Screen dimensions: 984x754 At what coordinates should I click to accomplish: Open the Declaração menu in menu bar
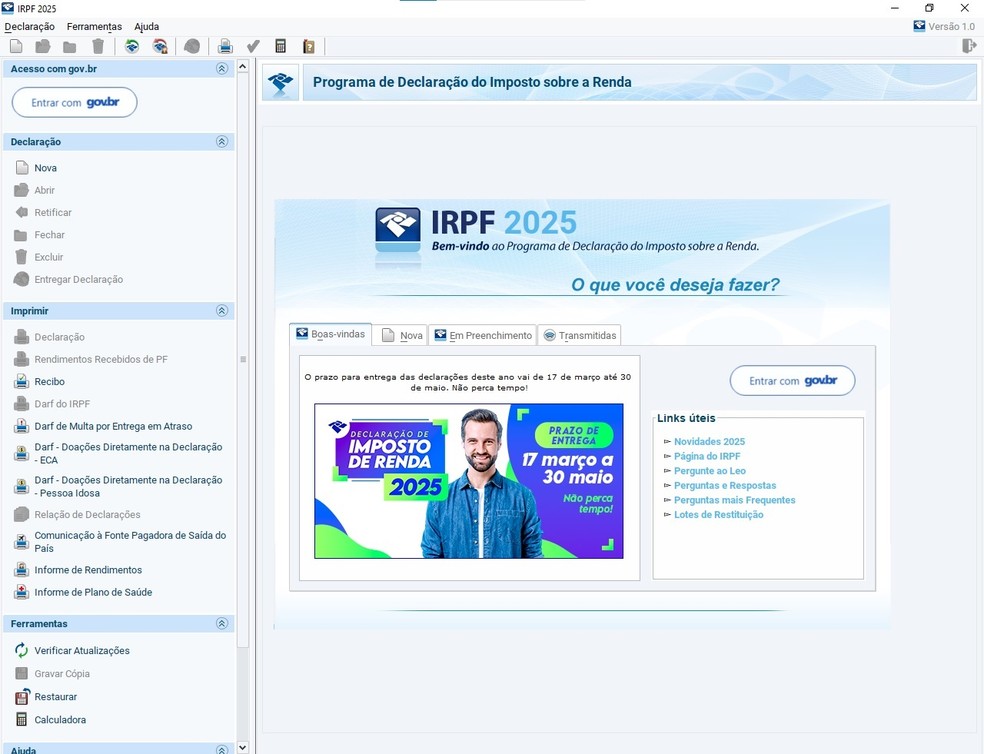coord(30,27)
